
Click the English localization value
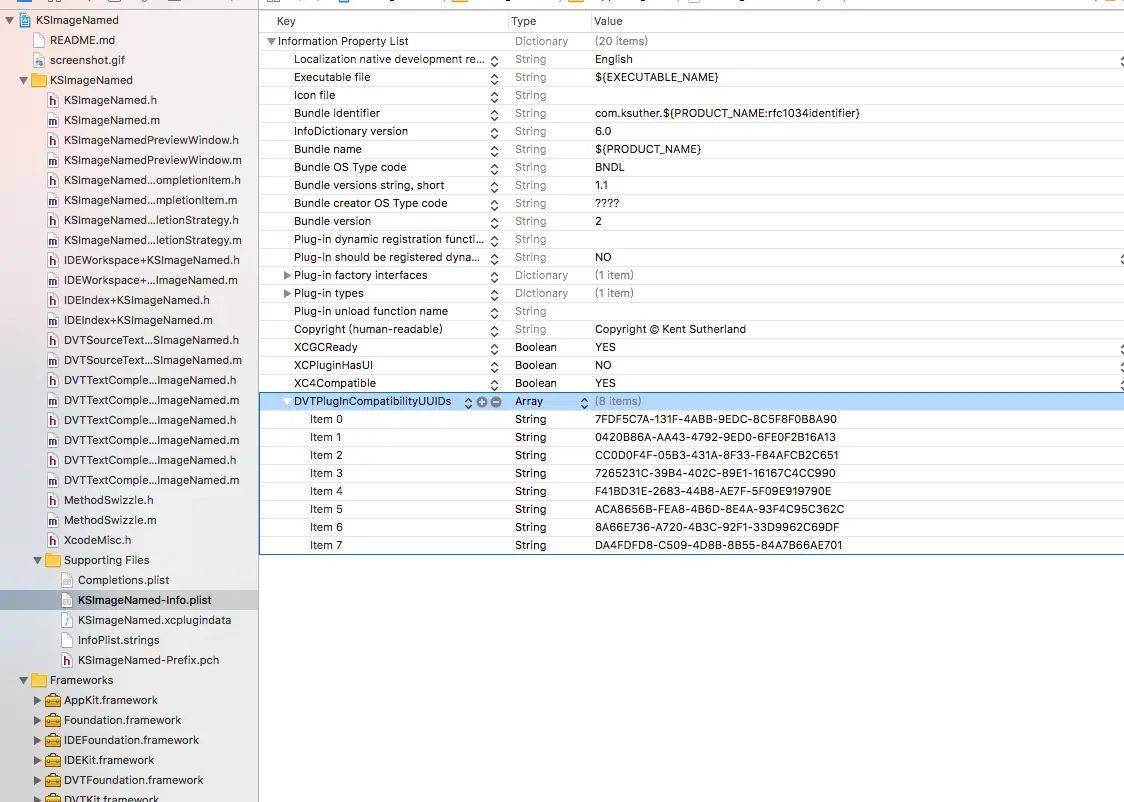[x=614, y=59]
